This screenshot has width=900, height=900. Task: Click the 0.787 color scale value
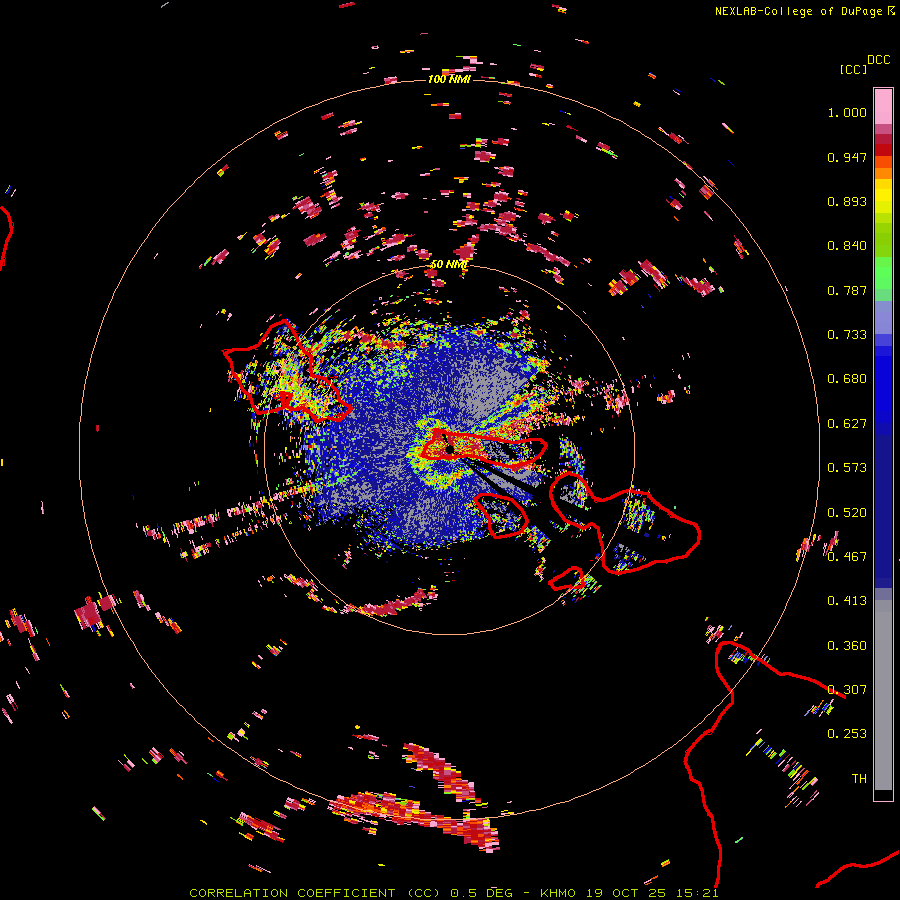[847, 290]
